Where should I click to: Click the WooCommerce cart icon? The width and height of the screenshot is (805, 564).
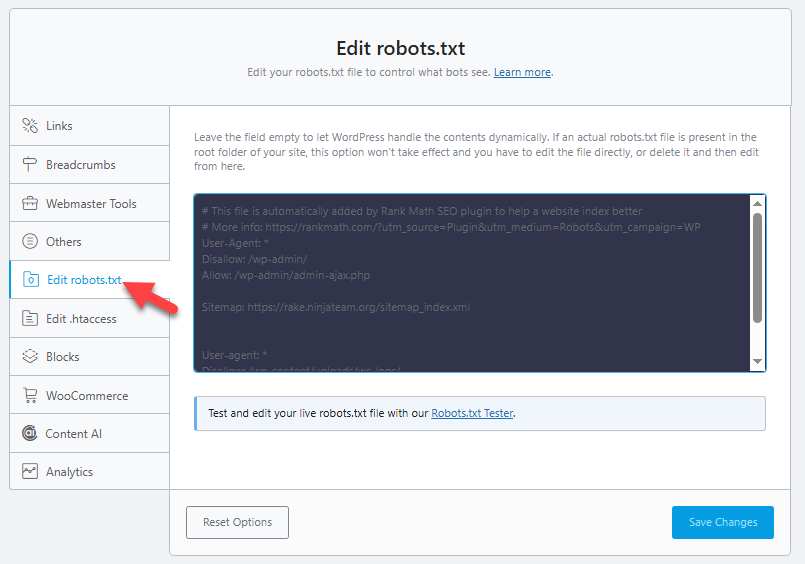[x=29, y=396]
